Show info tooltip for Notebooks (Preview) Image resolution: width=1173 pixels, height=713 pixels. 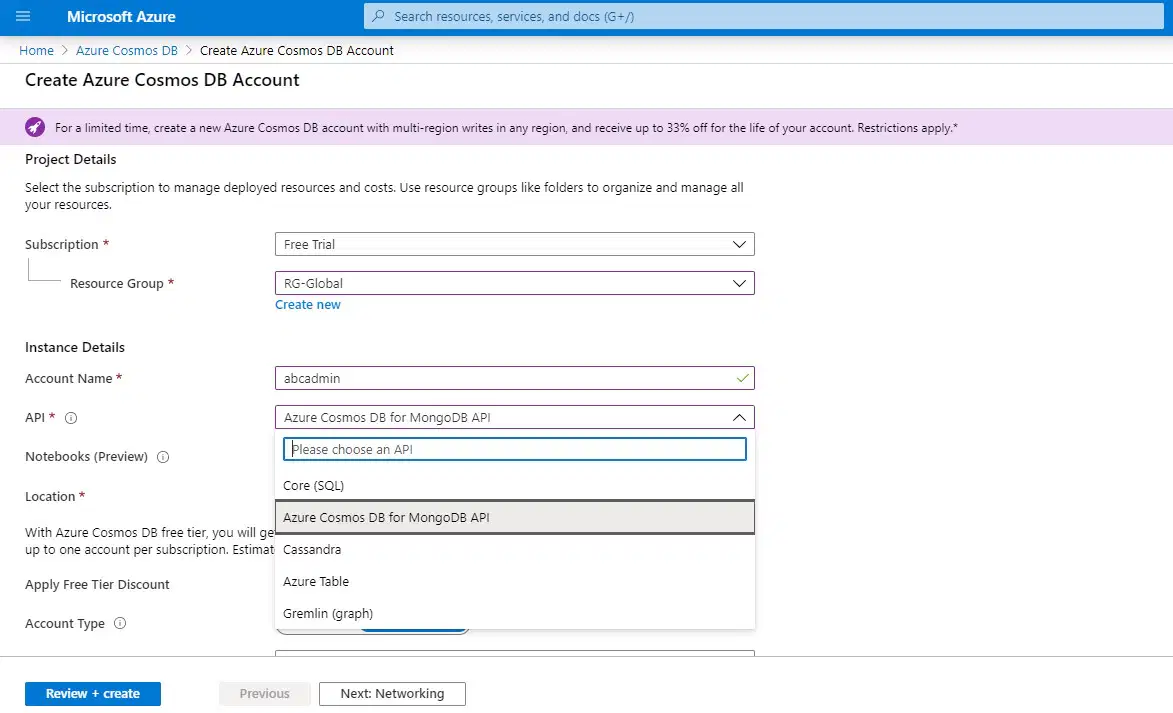coord(163,457)
